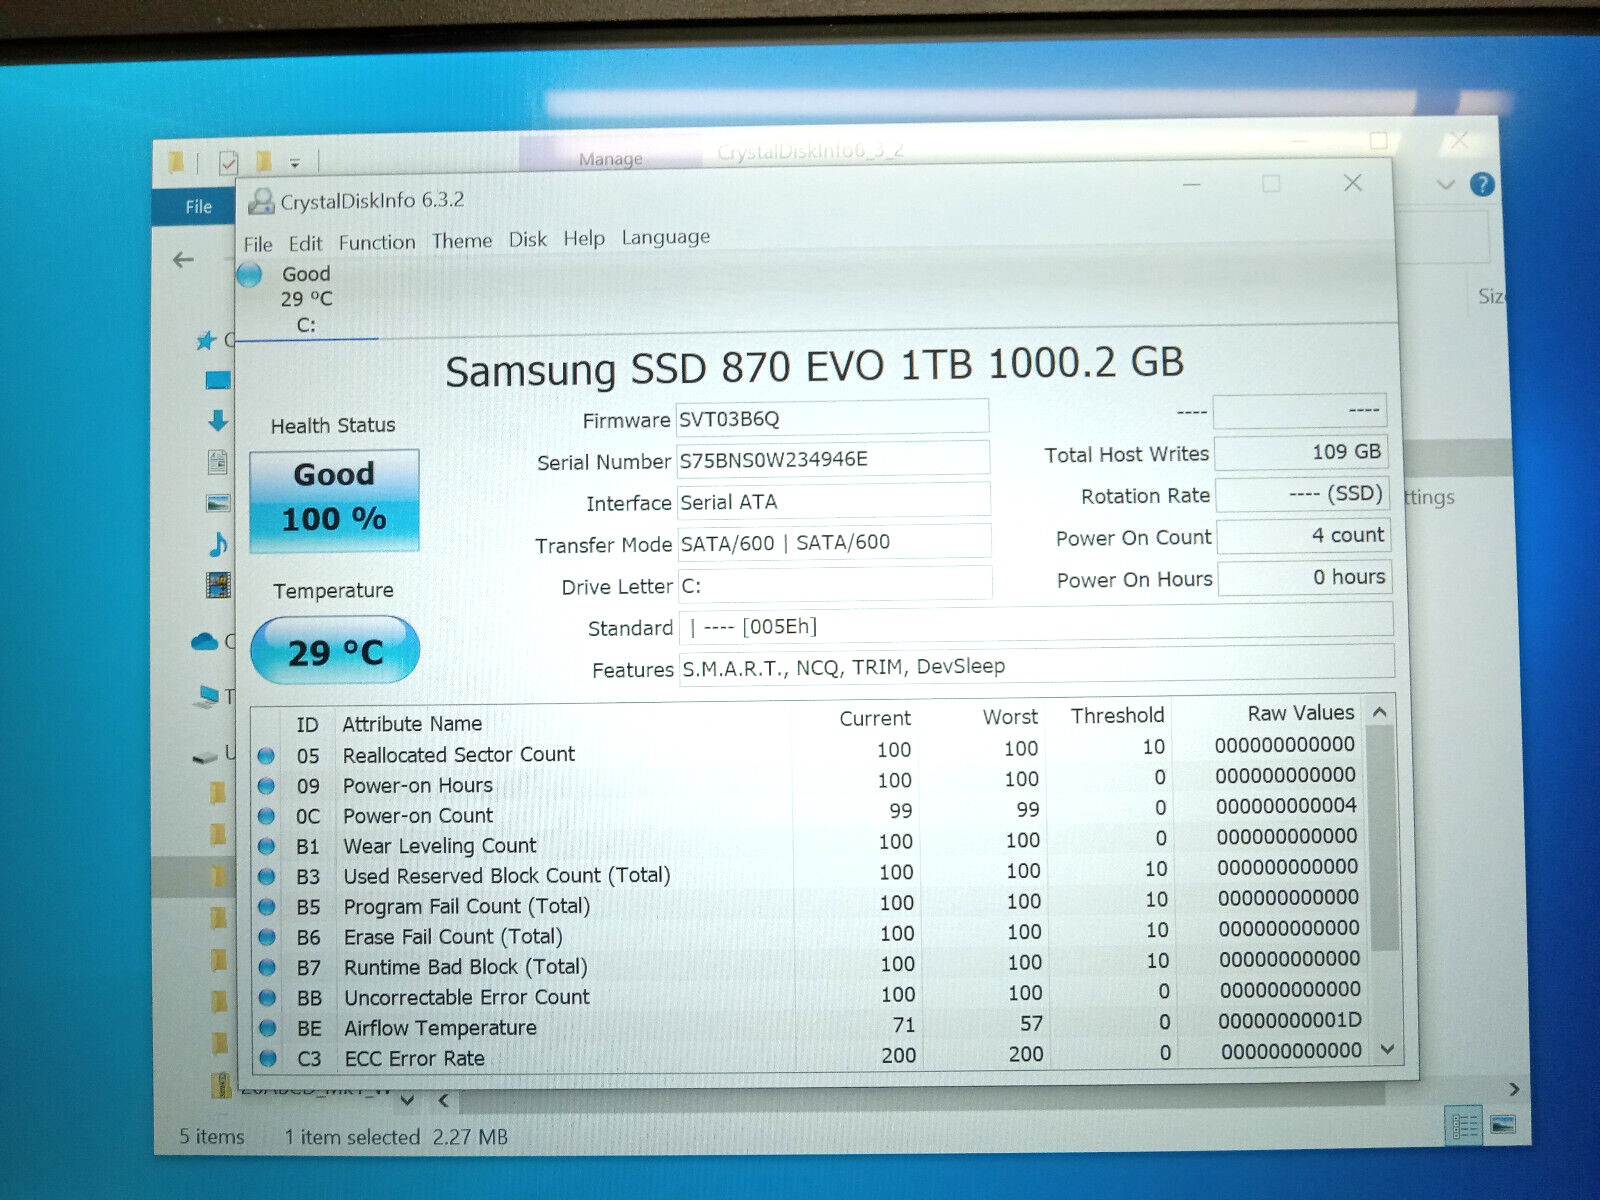Click the status icon of Wear Leveling Count

267,847
